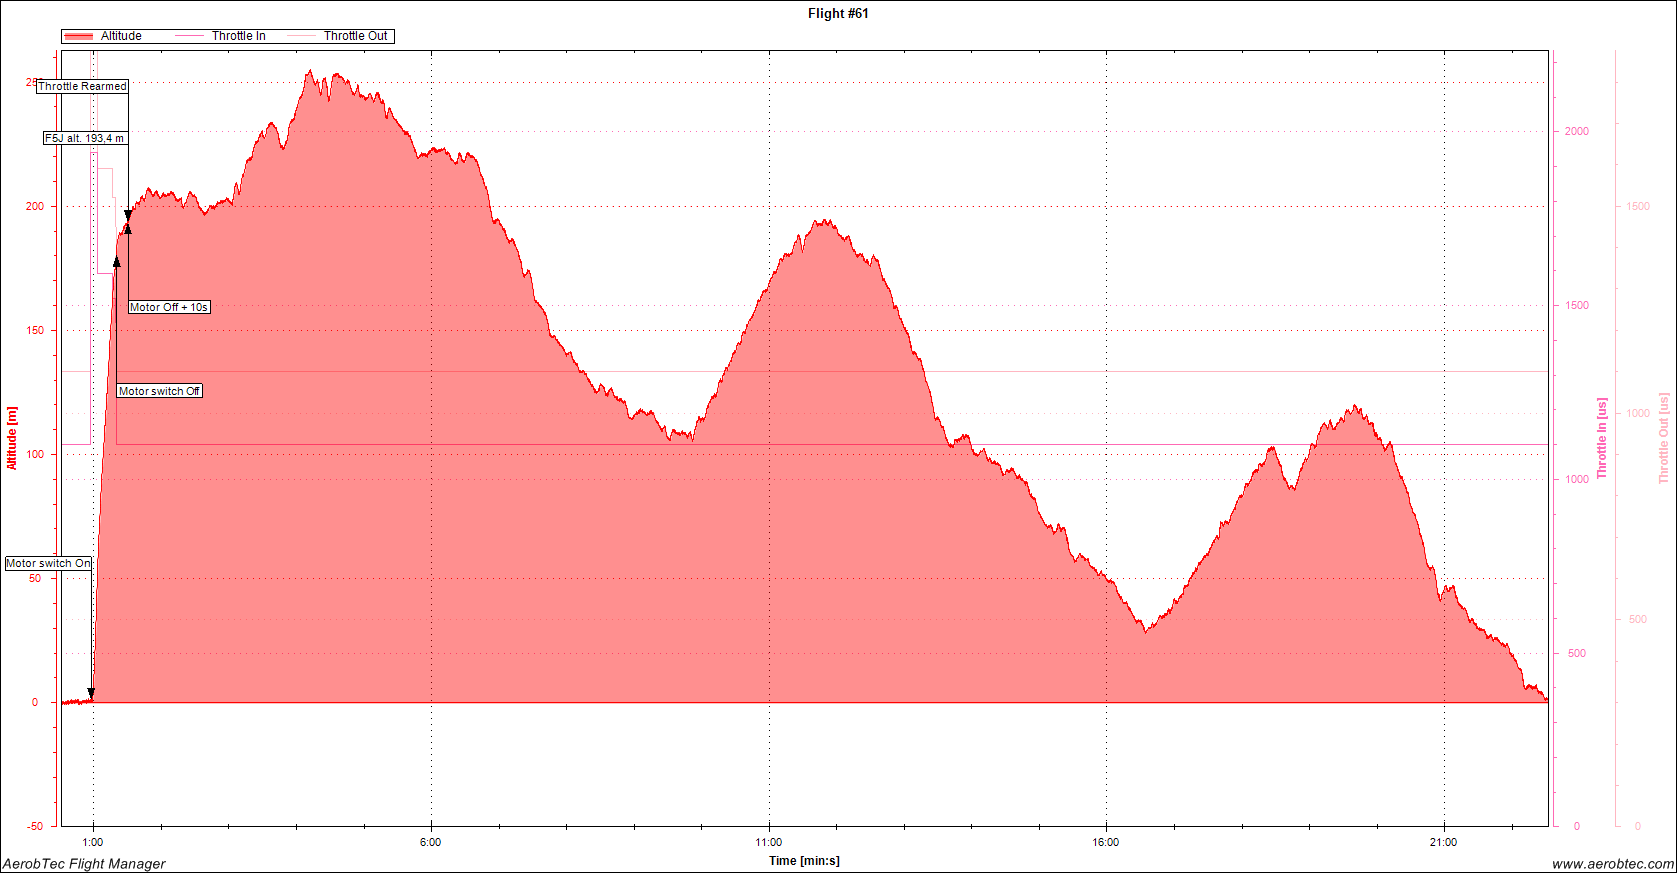
Task: Click the Throttle Out [us] axis title
Action: tap(1664, 438)
